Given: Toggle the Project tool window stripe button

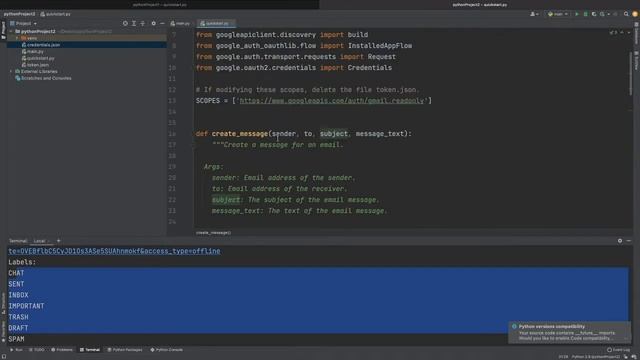Looking at the screenshot, I should (x=3, y=30).
